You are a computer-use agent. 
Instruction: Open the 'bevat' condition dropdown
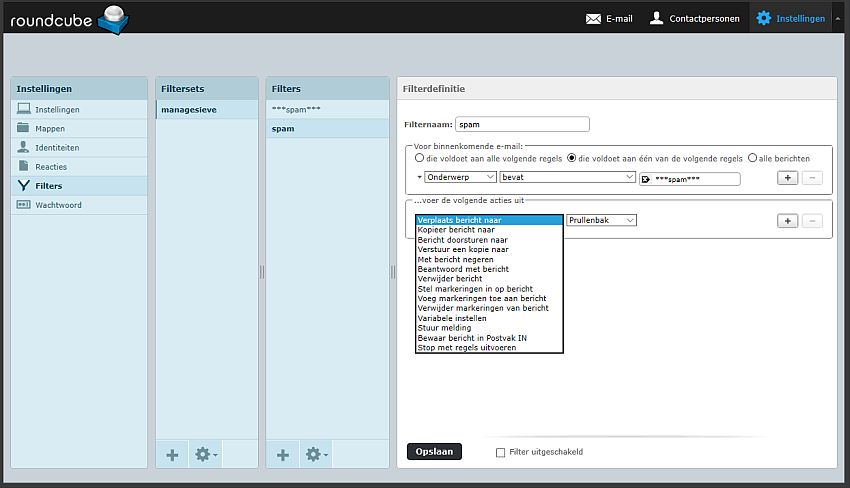[567, 178]
